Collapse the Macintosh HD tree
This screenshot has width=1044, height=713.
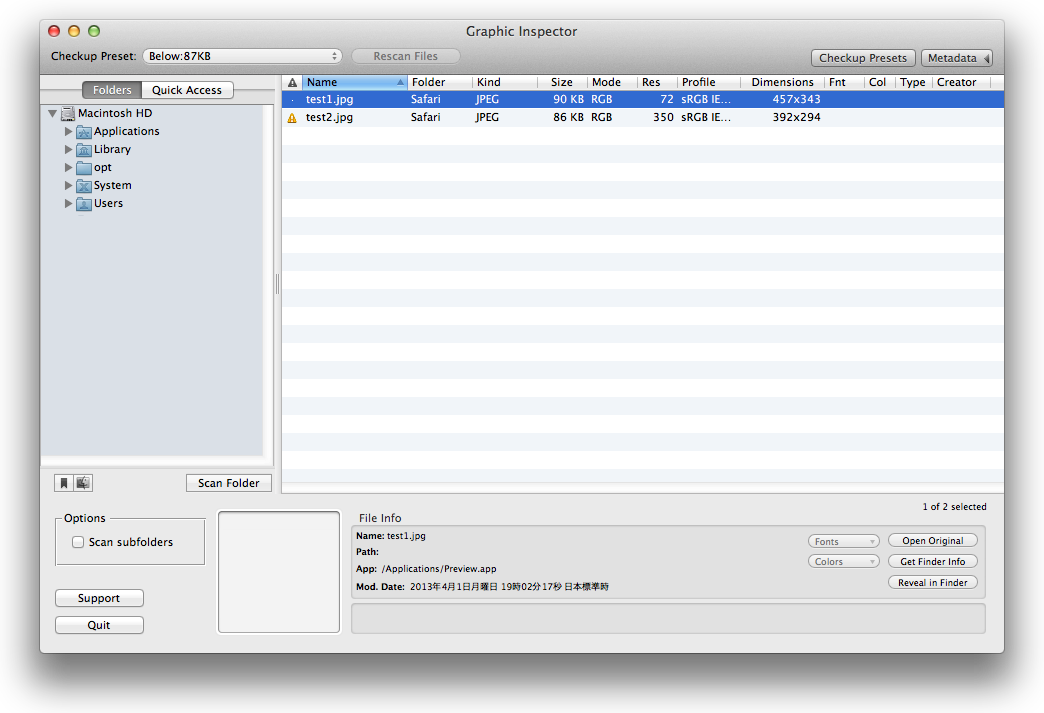coord(52,114)
